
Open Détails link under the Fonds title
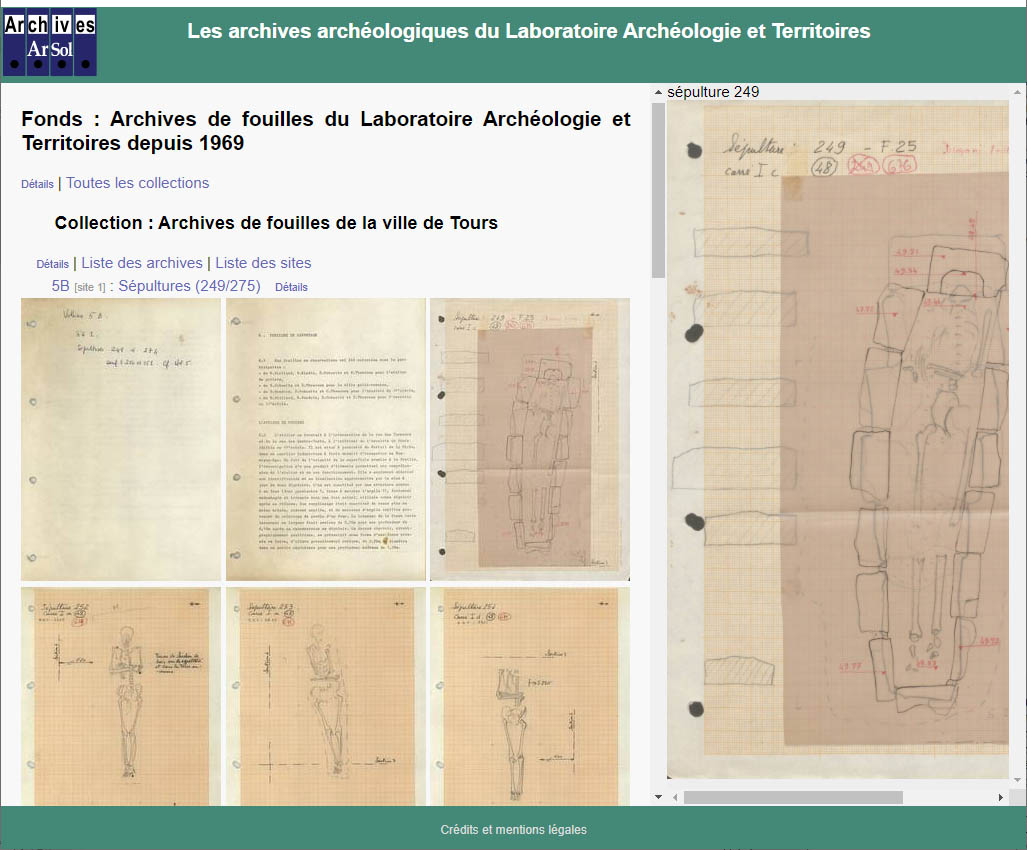[37, 184]
